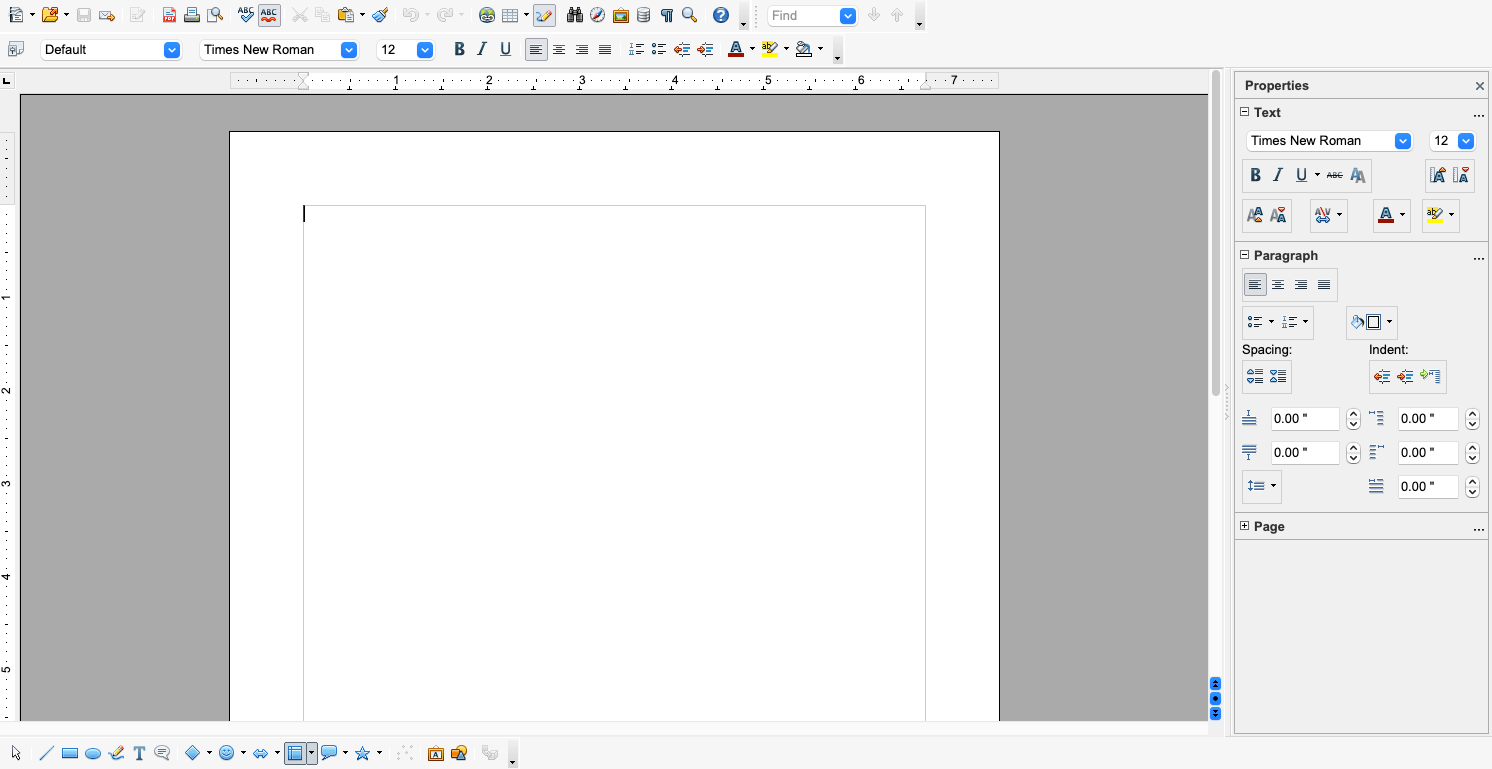
Task: Toggle Strikethrough in sidebar Text panel
Action: (1334, 175)
